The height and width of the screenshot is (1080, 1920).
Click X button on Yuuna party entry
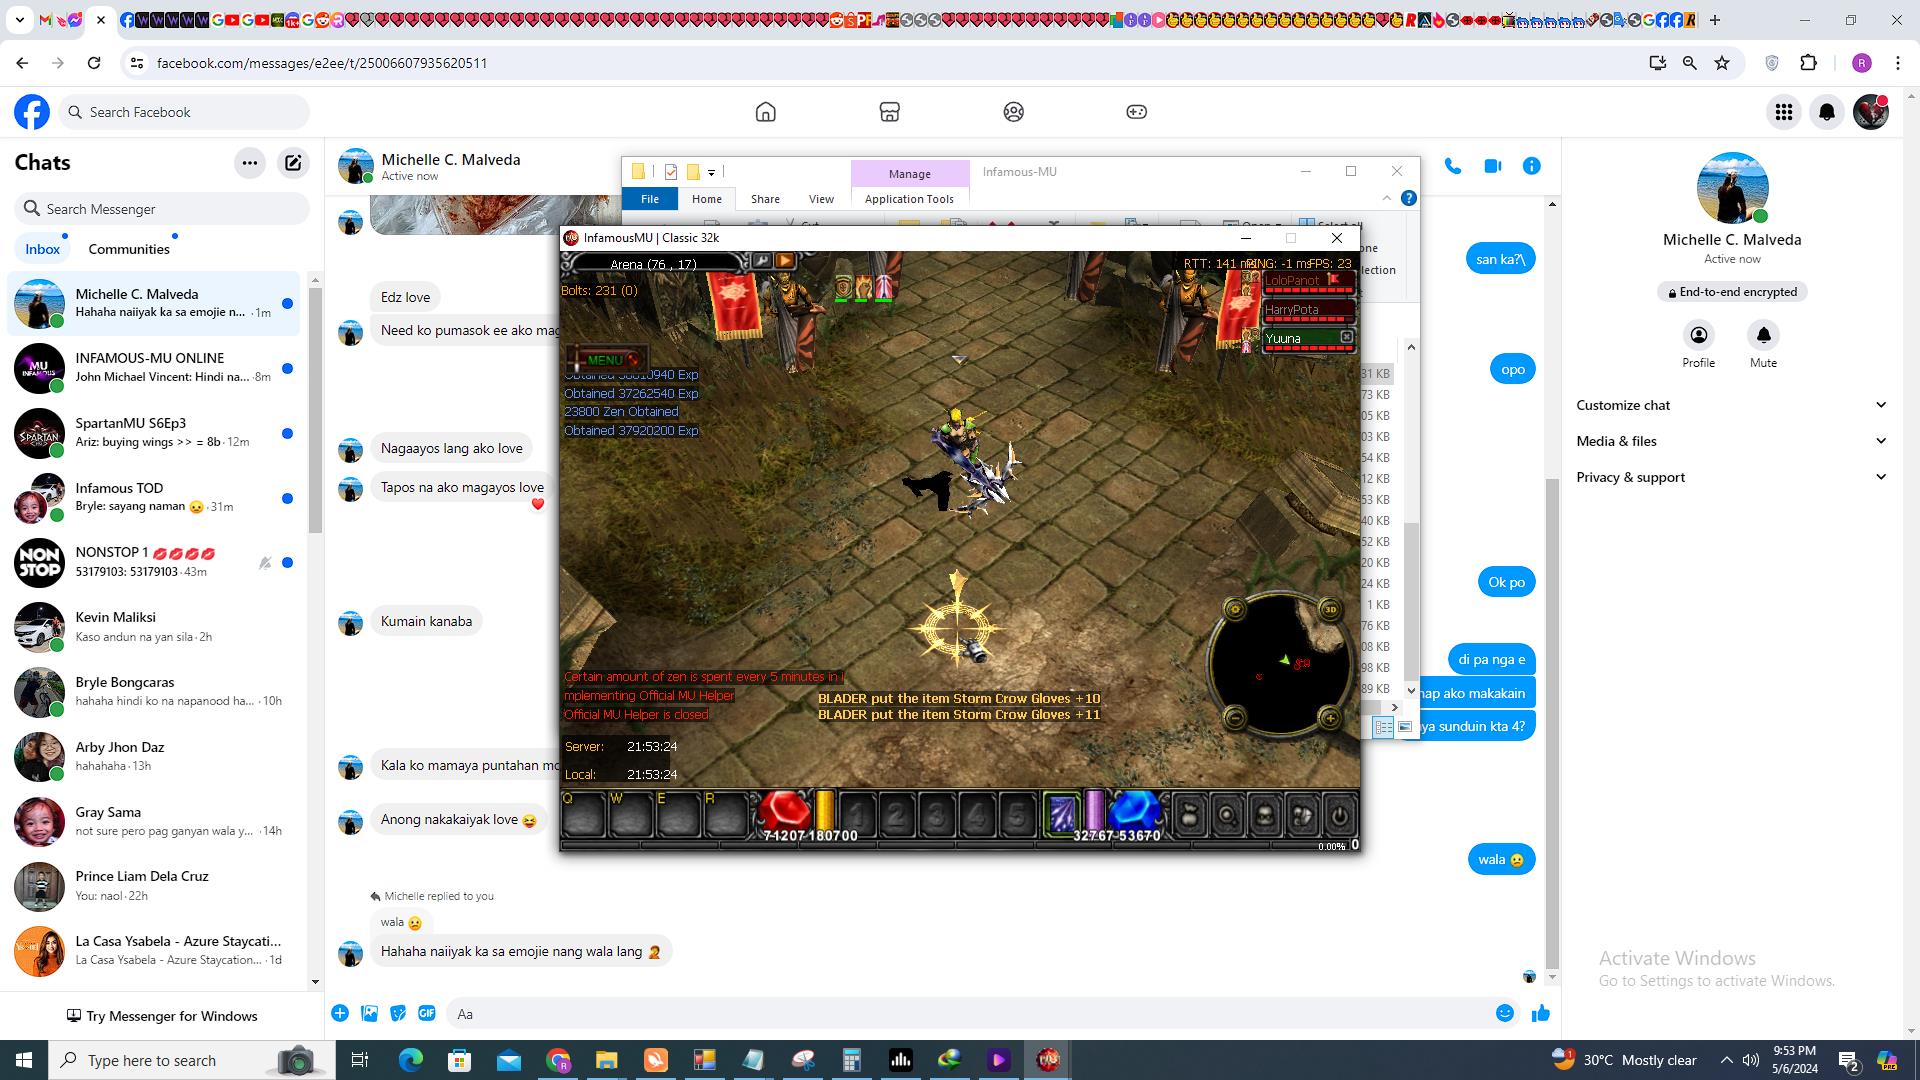pos(1347,338)
